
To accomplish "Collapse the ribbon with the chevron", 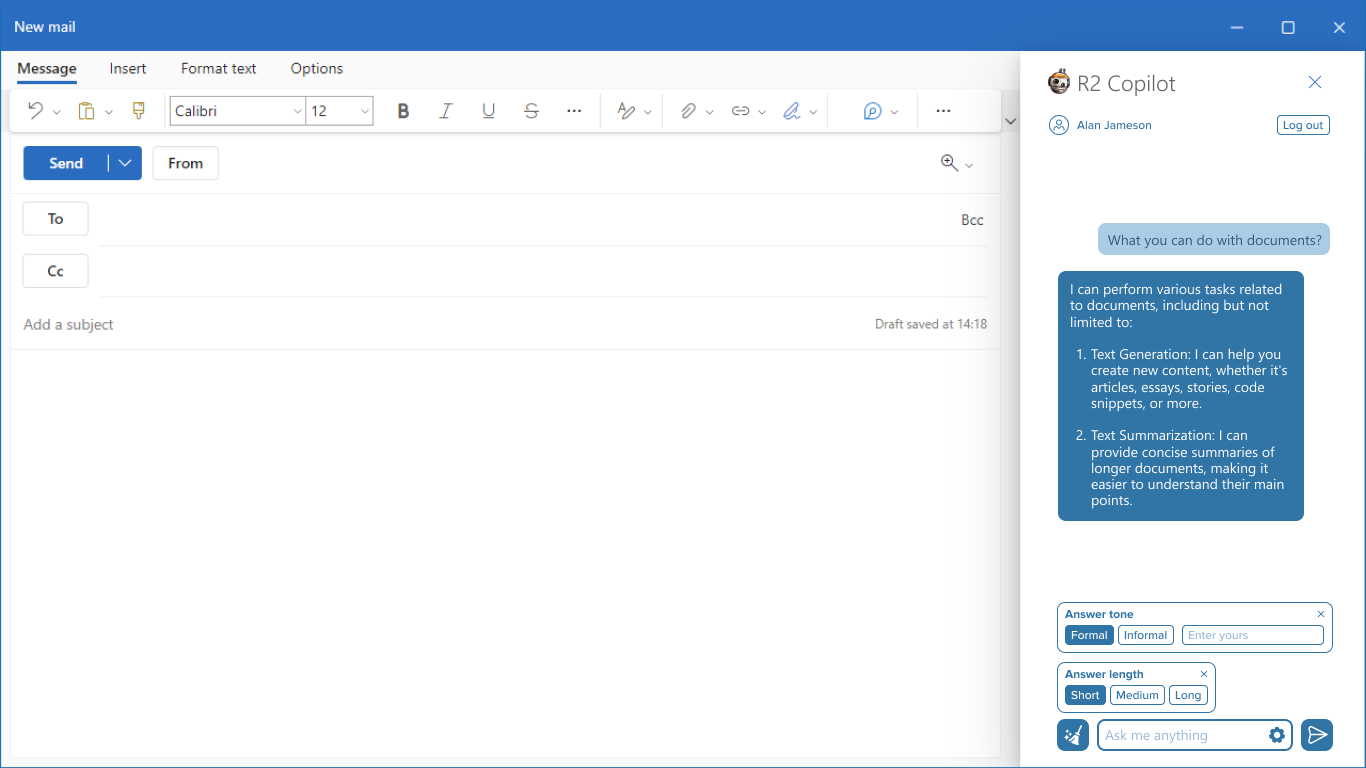I will (1010, 121).
